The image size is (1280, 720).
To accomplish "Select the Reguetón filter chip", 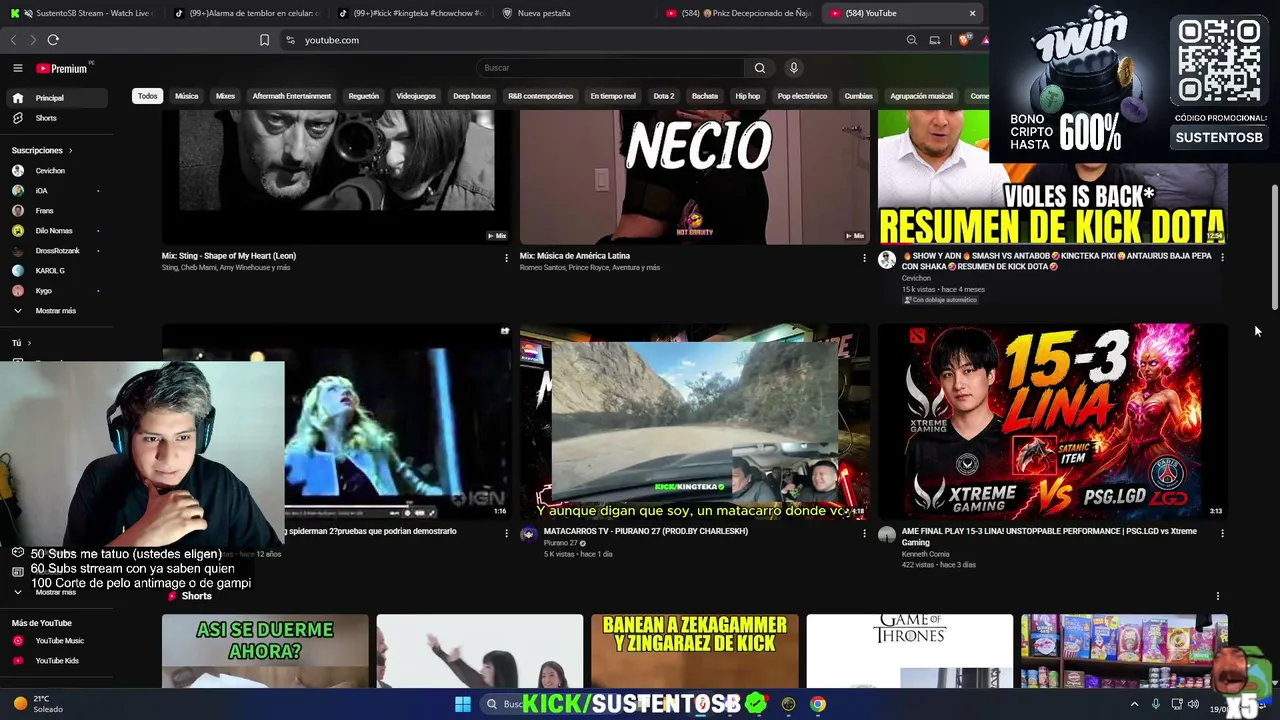I will (x=364, y=96).
